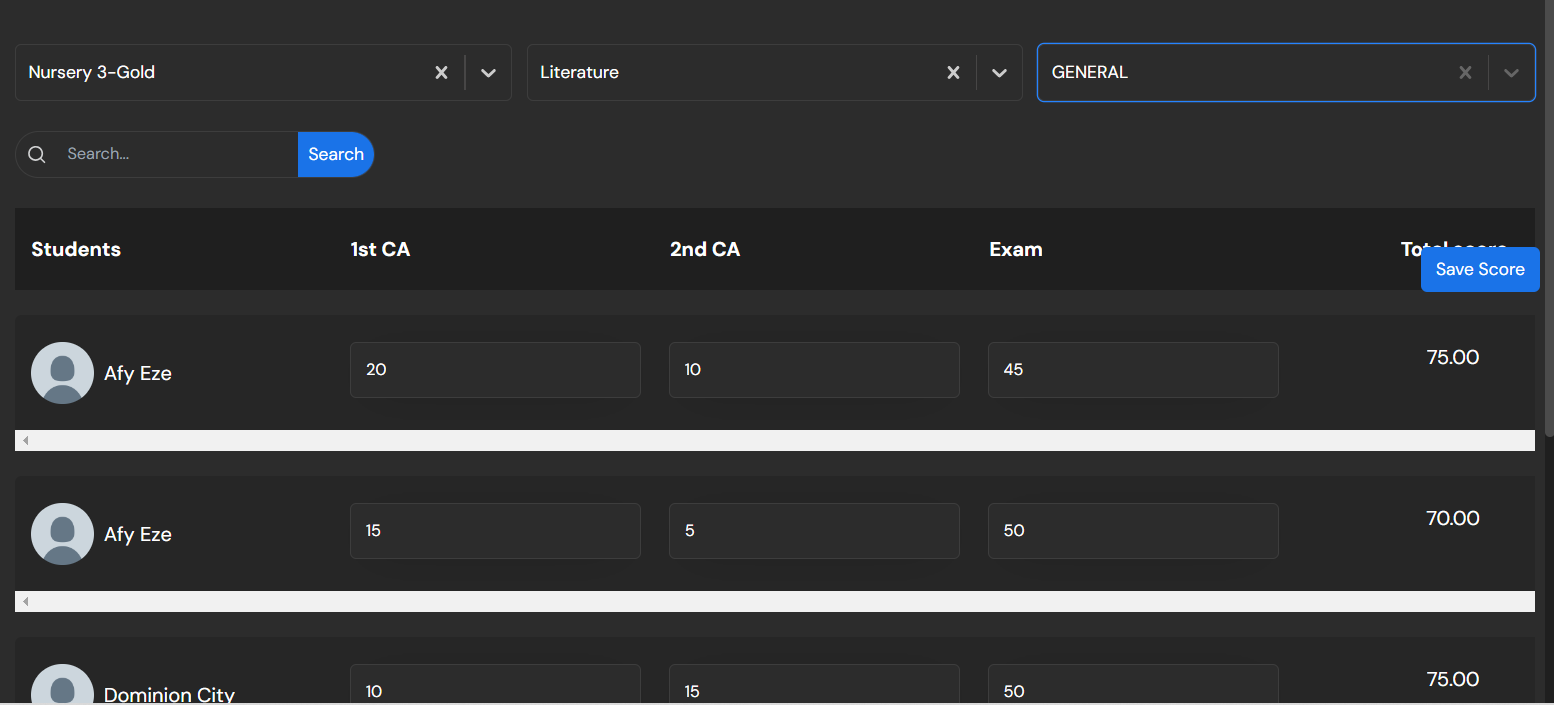1554x705 pixels.
Task: Click the Dominion City avatar
Action: (x=62, y=688)
